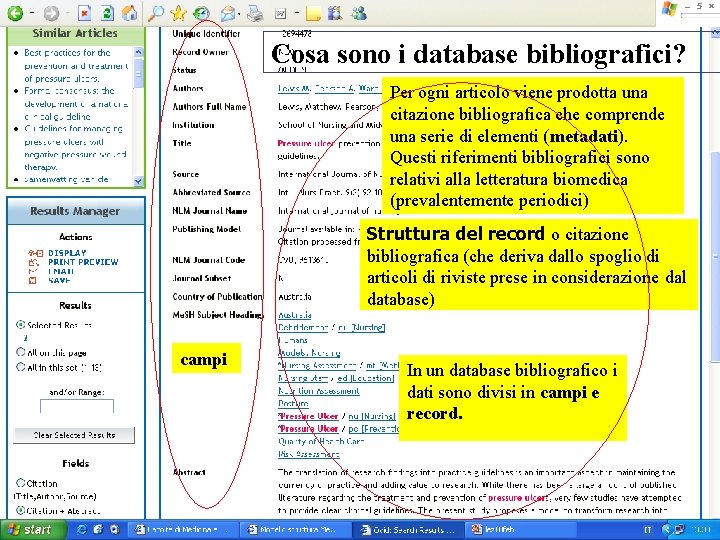
Task: Click the third quick launch icon in taskbar
Action: pos(113,529)
